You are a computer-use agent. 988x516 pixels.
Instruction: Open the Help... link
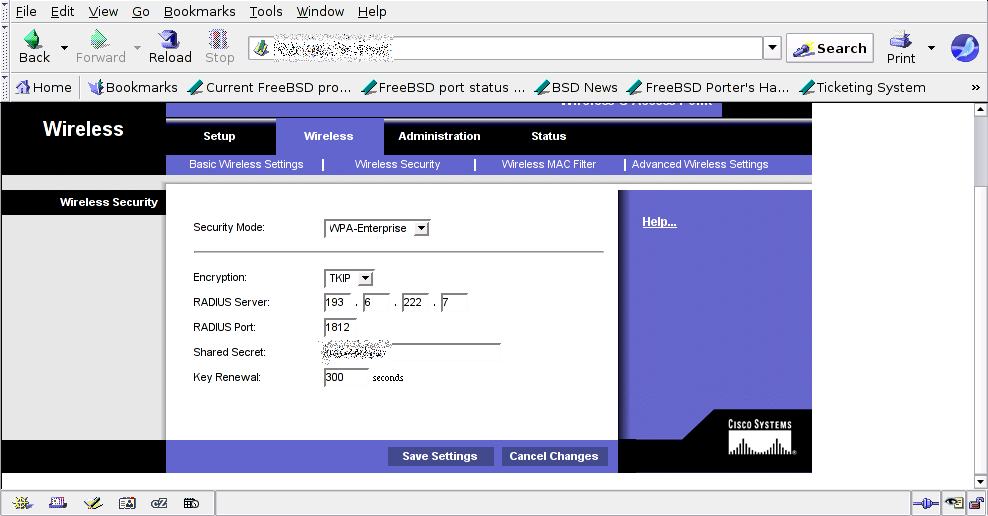[659, 222]
